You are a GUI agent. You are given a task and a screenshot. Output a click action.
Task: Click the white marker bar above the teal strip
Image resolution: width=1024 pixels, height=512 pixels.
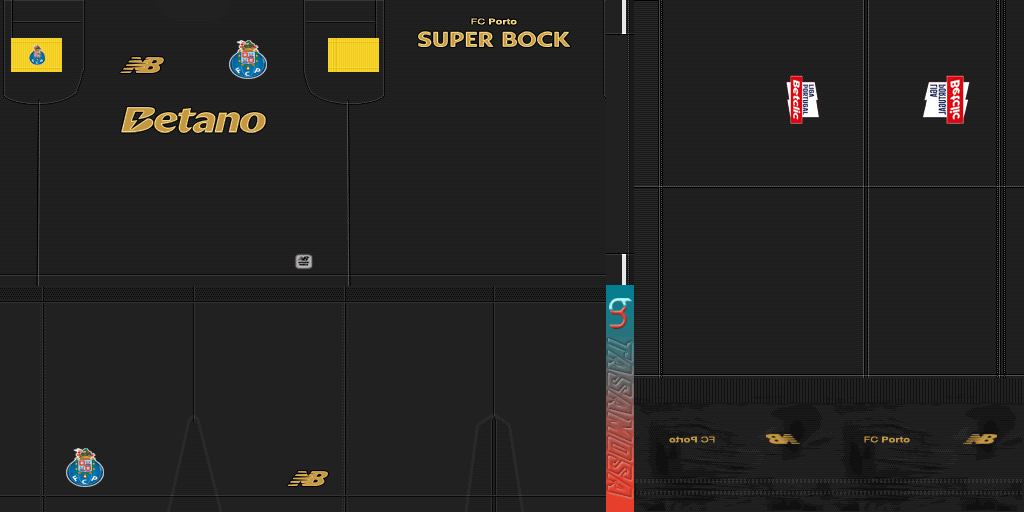[624, 268]
